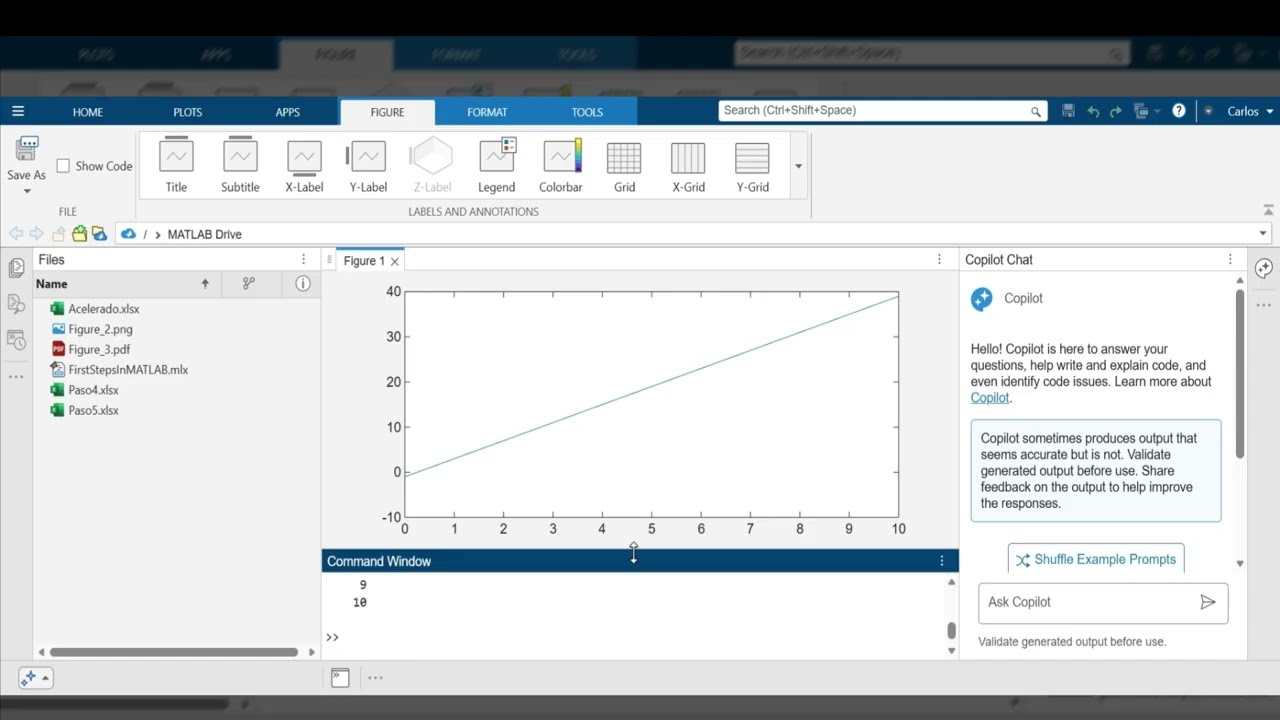Click the Undo arrow
The width and height of the screenshot is (1280, 720).
click(x=1093, y=111)
